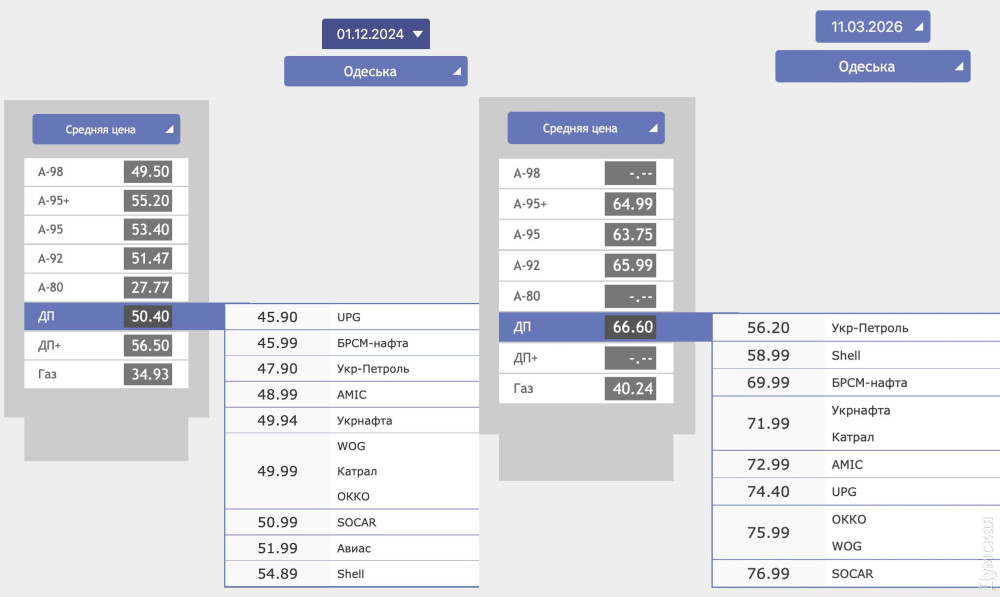This screenshot has width=1000, height=597.
Task: Select the A-80 row showing 27.77
Action: pos(98,288)
